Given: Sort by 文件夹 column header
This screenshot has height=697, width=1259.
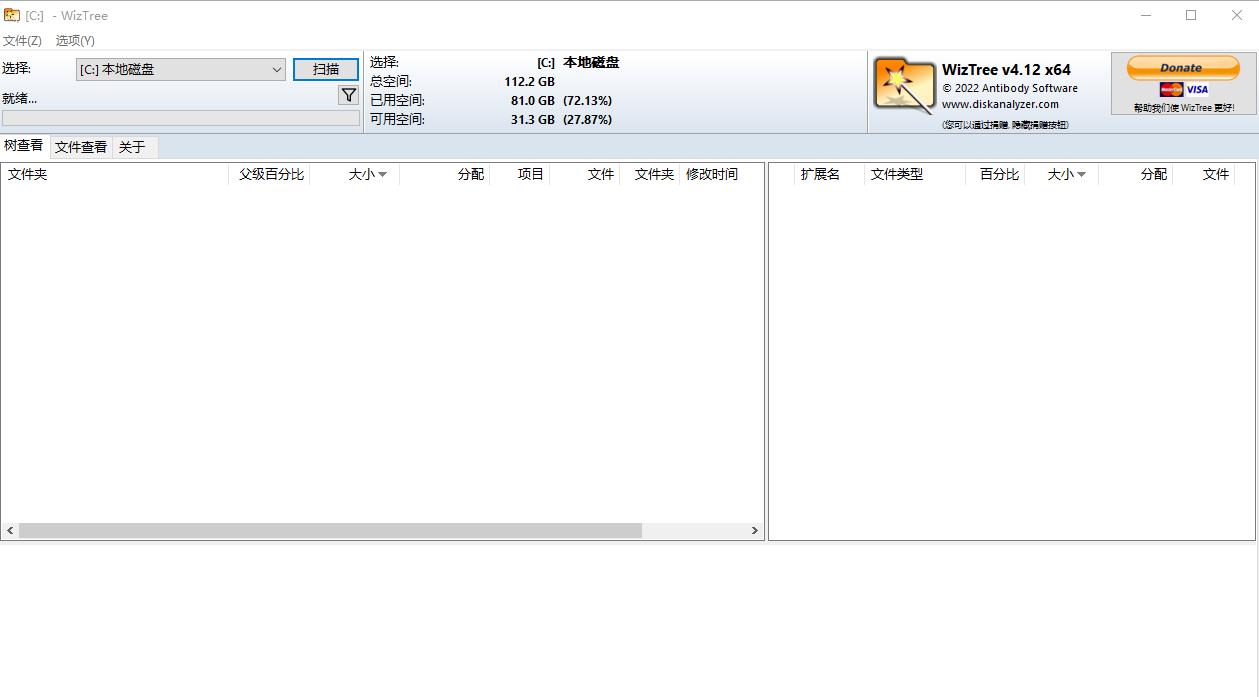Looking at the screenshot, I should pyautogui.click(x=115, y=174).
